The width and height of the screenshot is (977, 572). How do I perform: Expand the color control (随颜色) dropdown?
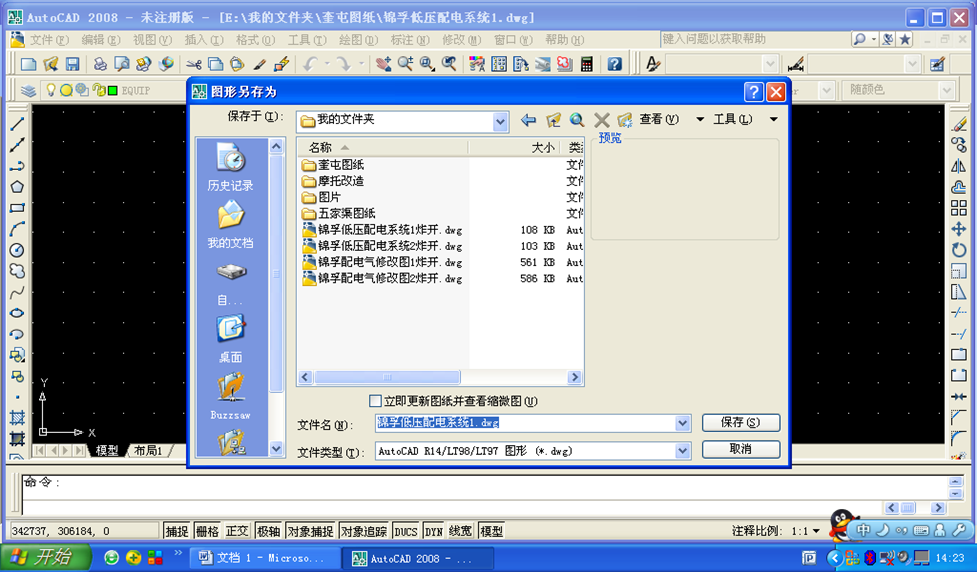(947, 90)
